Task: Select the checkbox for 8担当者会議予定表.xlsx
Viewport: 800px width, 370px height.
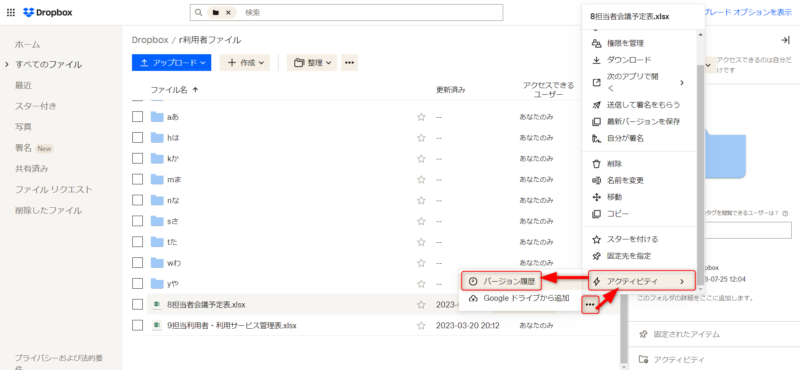Action: [137, 305]
